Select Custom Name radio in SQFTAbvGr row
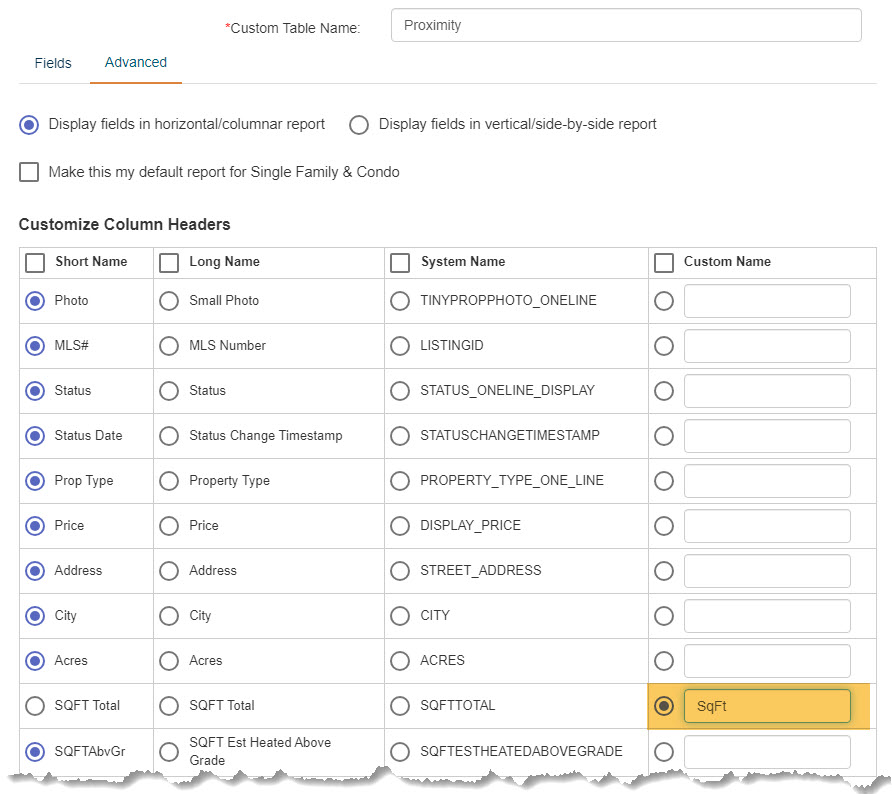 [x=664, y=751]
